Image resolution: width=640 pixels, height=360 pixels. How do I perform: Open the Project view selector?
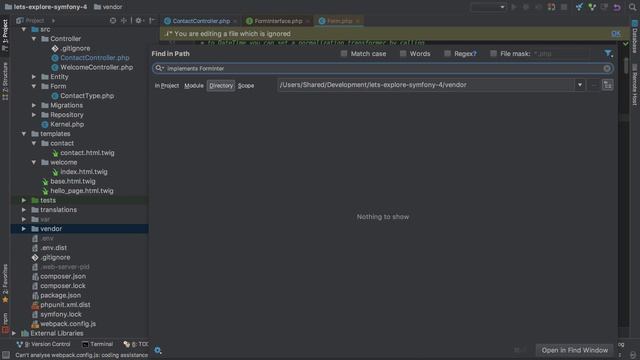[36, 20]
